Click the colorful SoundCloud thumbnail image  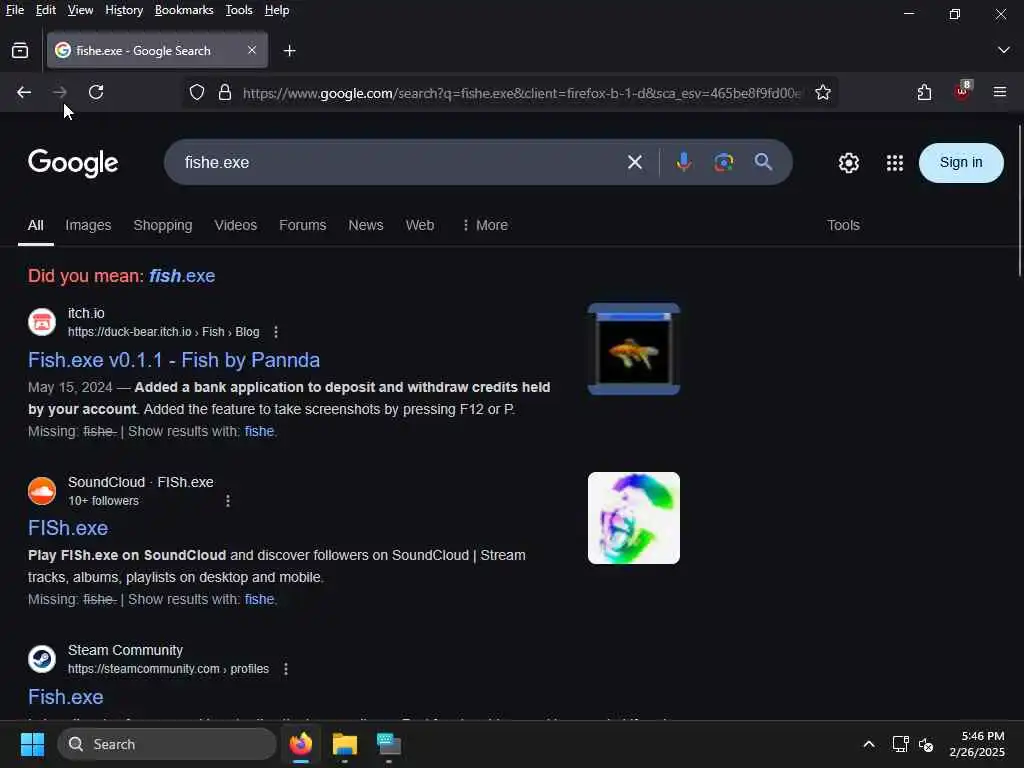633,518
